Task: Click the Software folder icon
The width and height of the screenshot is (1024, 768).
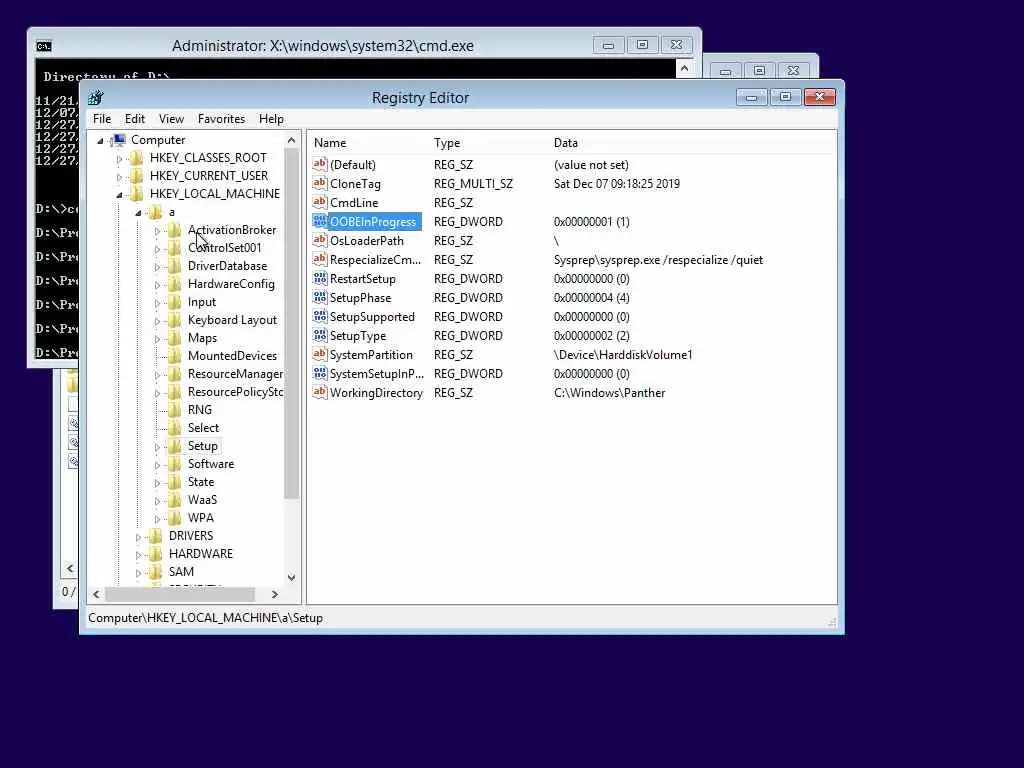Action: 174,464
